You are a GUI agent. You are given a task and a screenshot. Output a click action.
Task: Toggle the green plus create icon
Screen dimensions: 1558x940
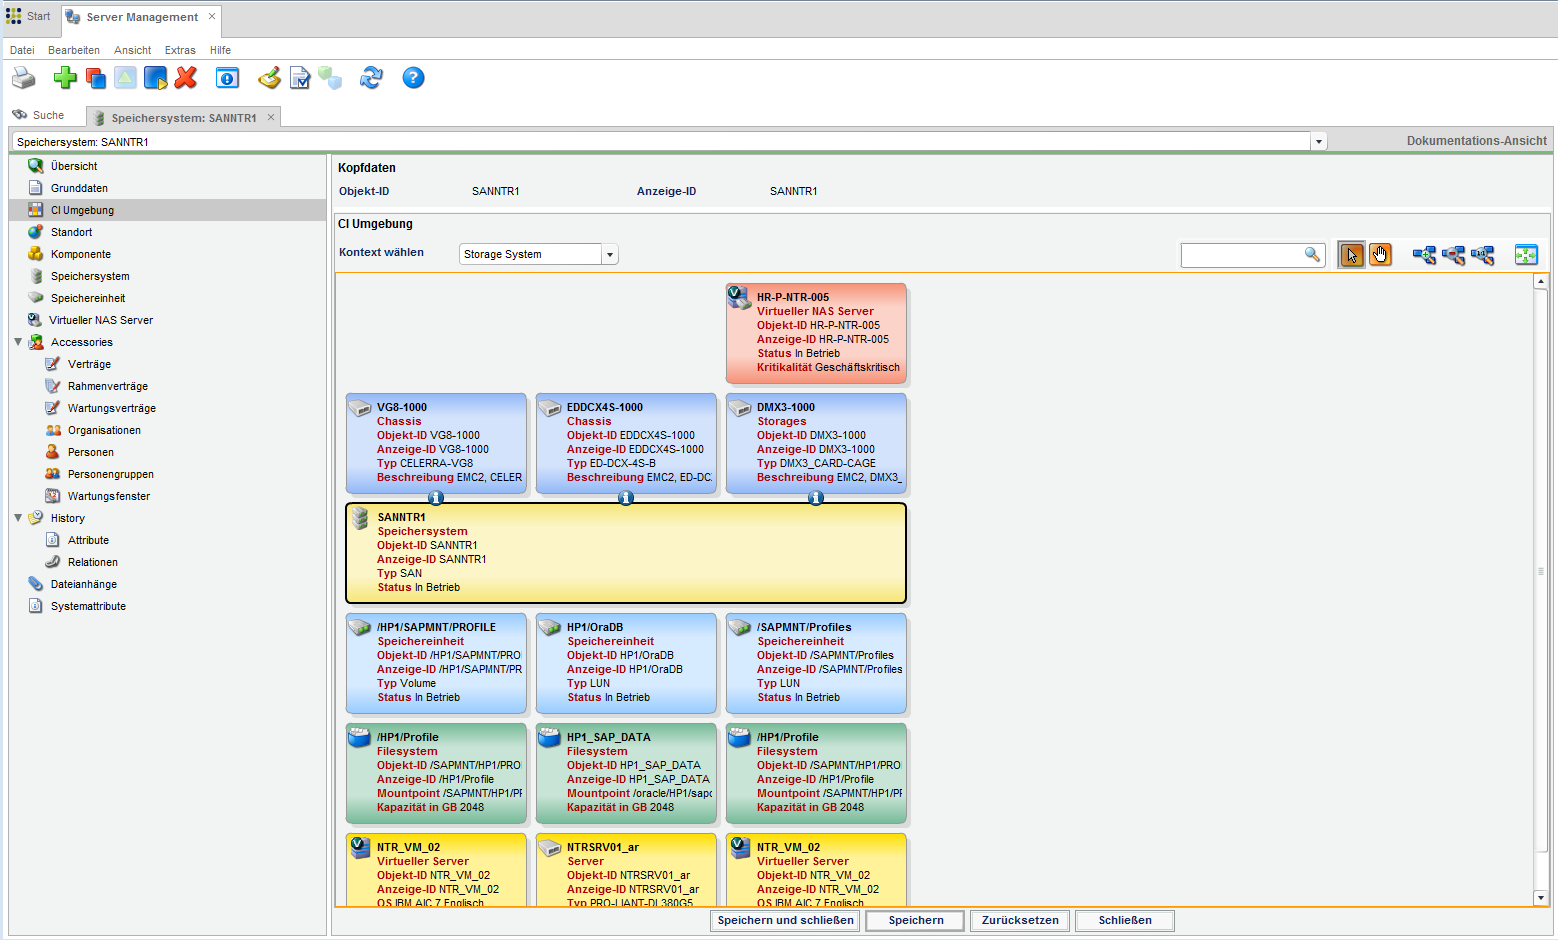[x=65, y=78]
